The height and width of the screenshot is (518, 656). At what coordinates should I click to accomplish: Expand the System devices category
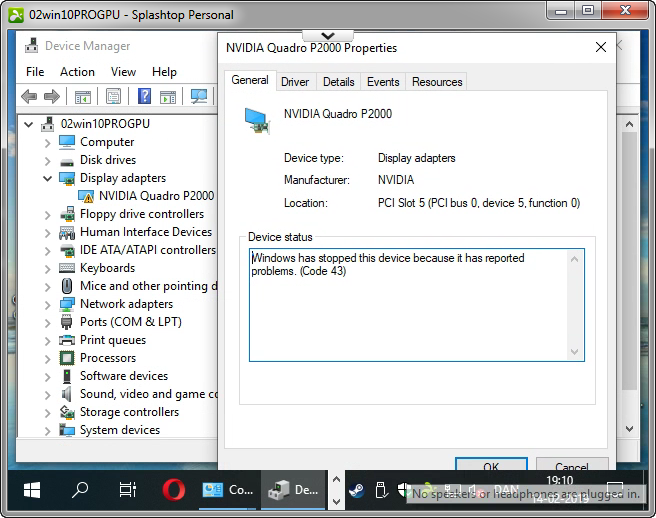click(x=47, y=431)
